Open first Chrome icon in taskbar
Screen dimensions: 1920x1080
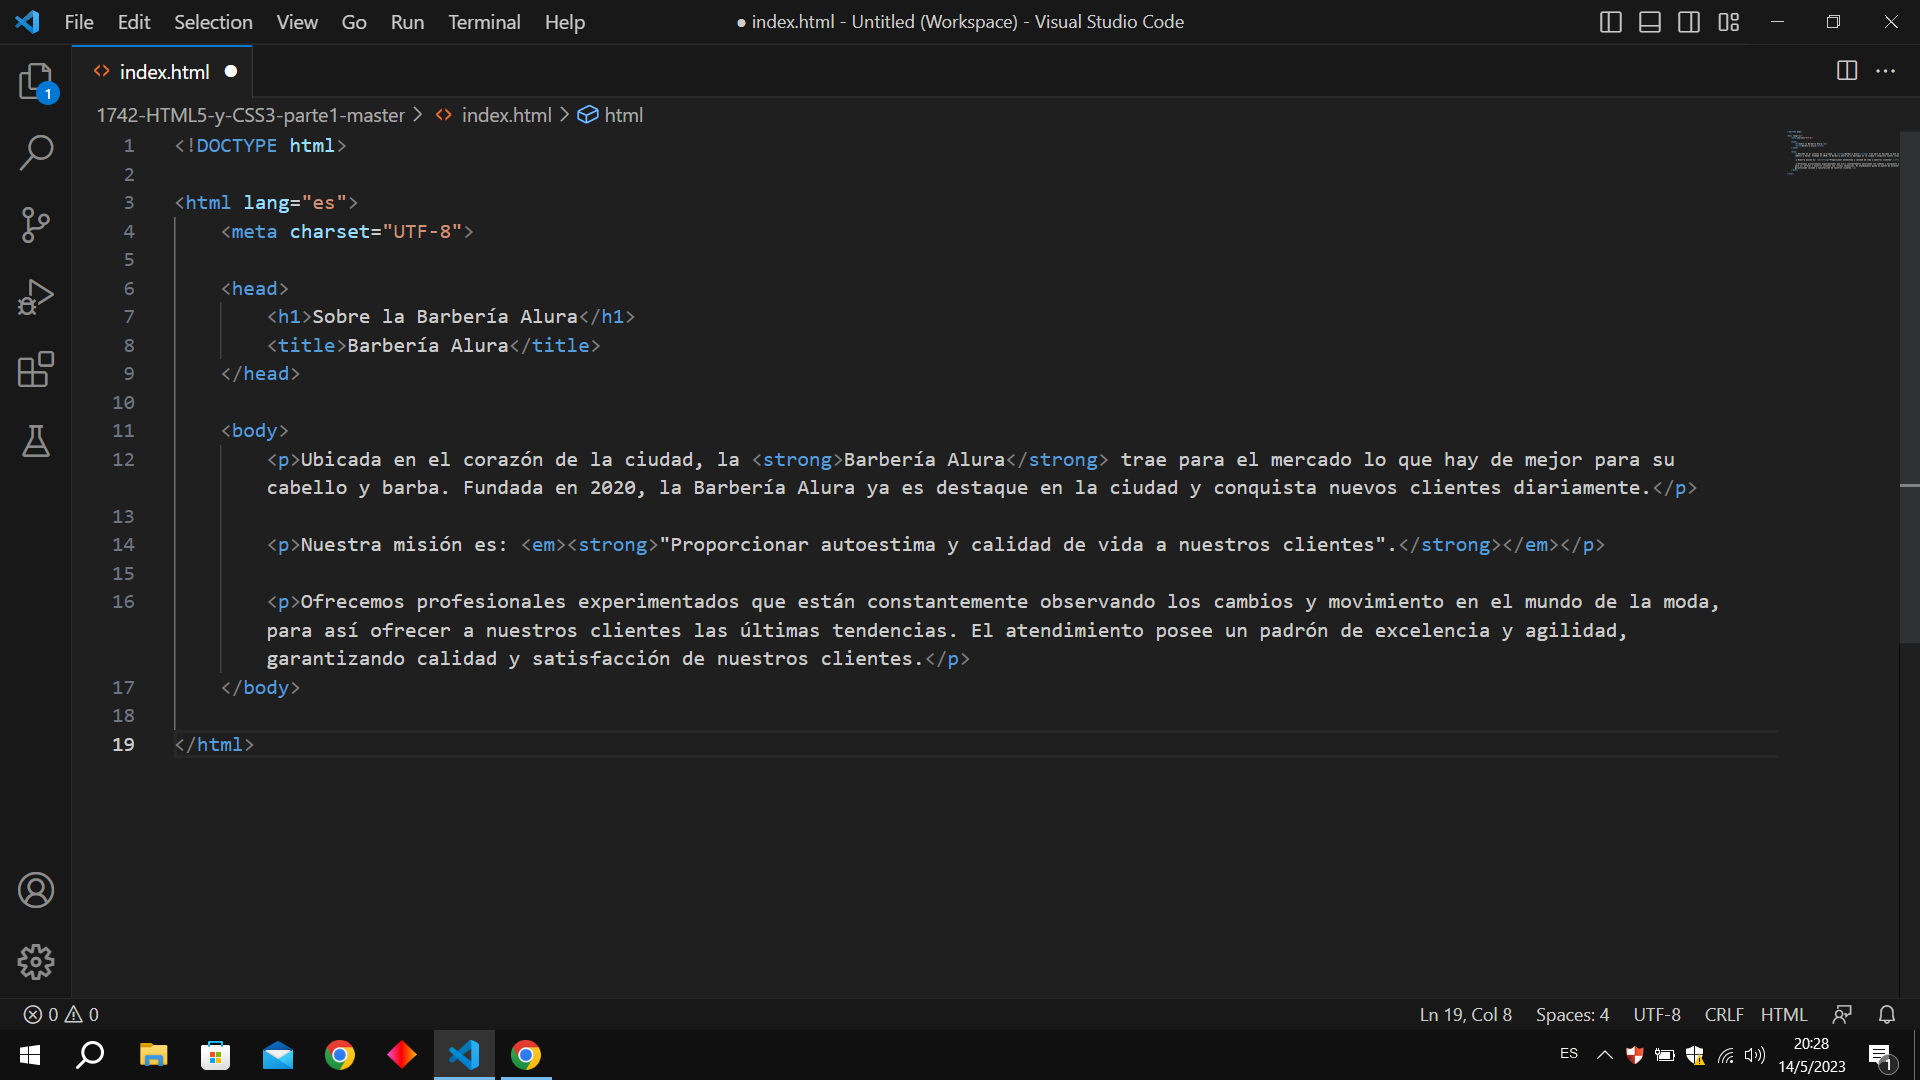(340, 1055)
